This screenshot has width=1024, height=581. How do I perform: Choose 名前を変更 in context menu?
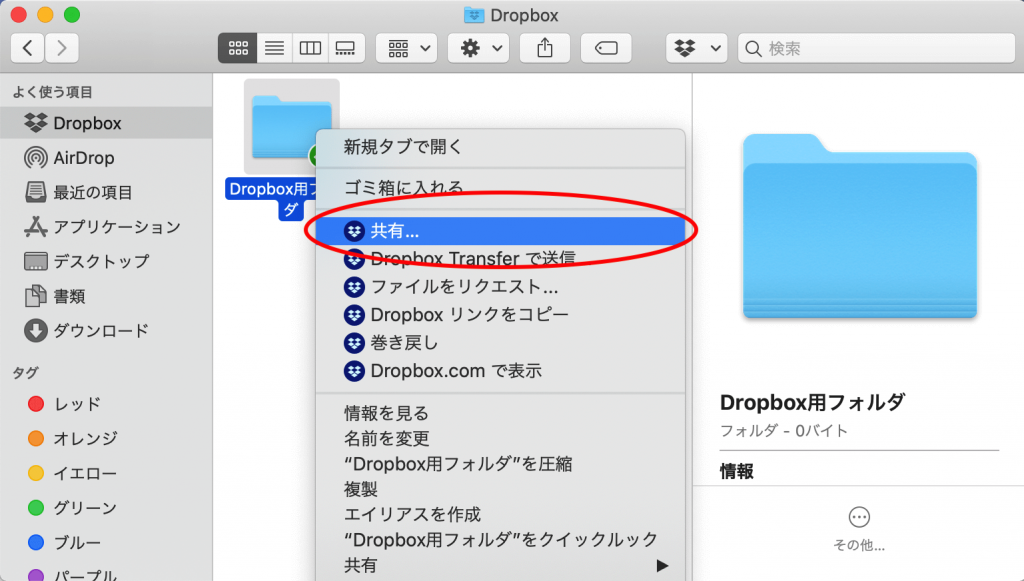[500, 439]
